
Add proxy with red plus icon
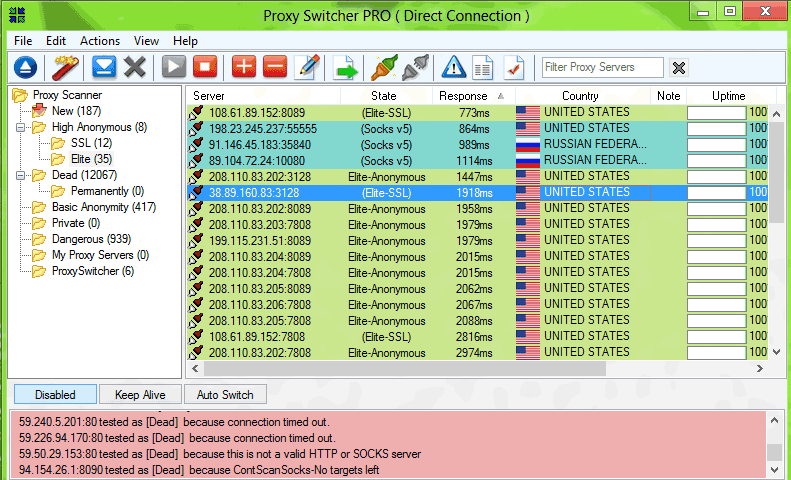click(244, 67)
